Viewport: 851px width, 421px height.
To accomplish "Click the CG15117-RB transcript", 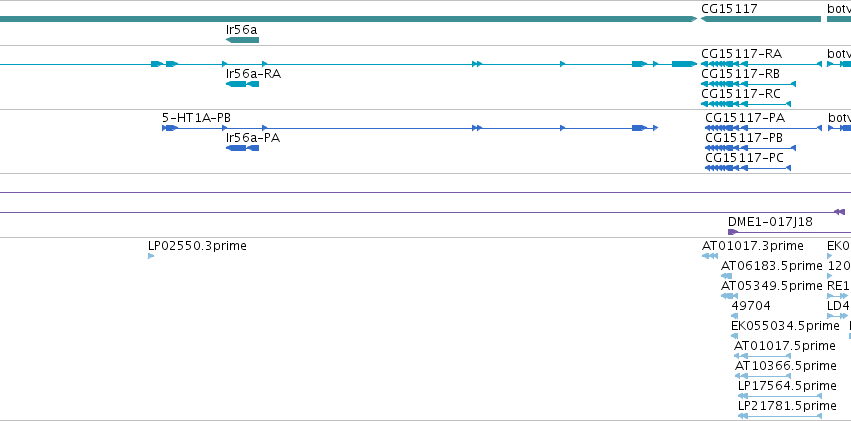I will (748, 84).
